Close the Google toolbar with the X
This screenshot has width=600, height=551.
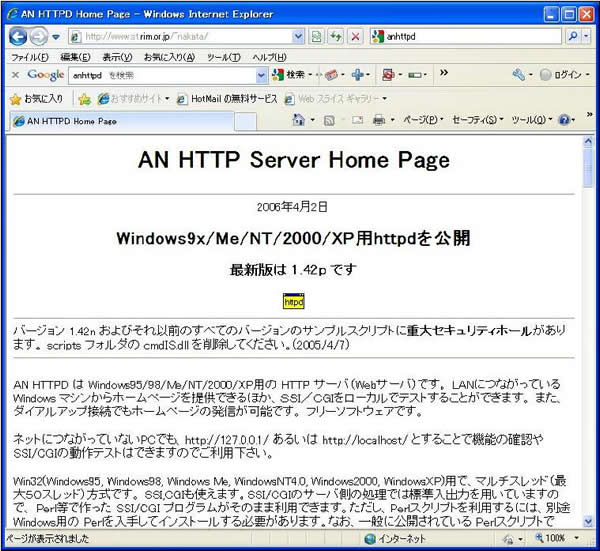[x=15, y=75]
